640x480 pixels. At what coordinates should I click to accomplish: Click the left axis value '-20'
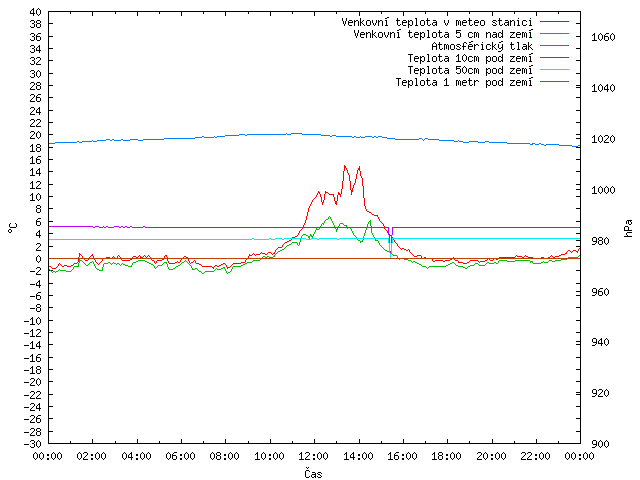[x=32, y=382]
